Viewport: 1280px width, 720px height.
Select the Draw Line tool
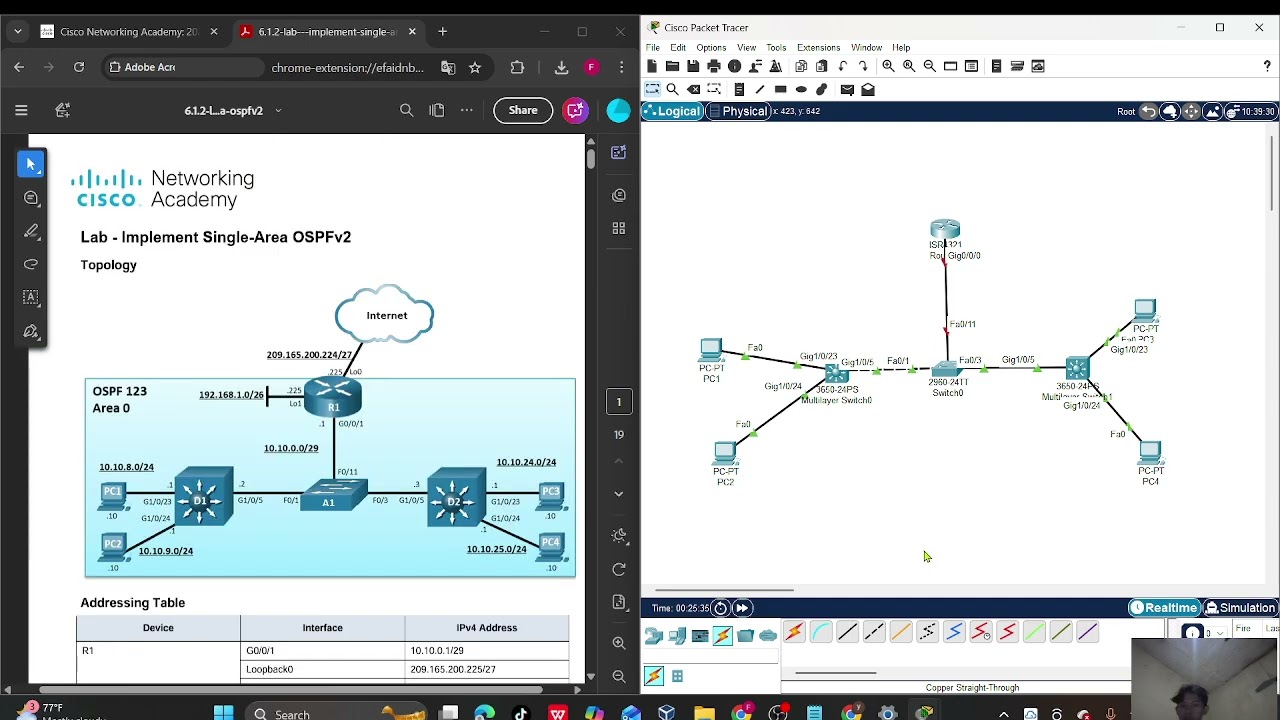(760, 89)
